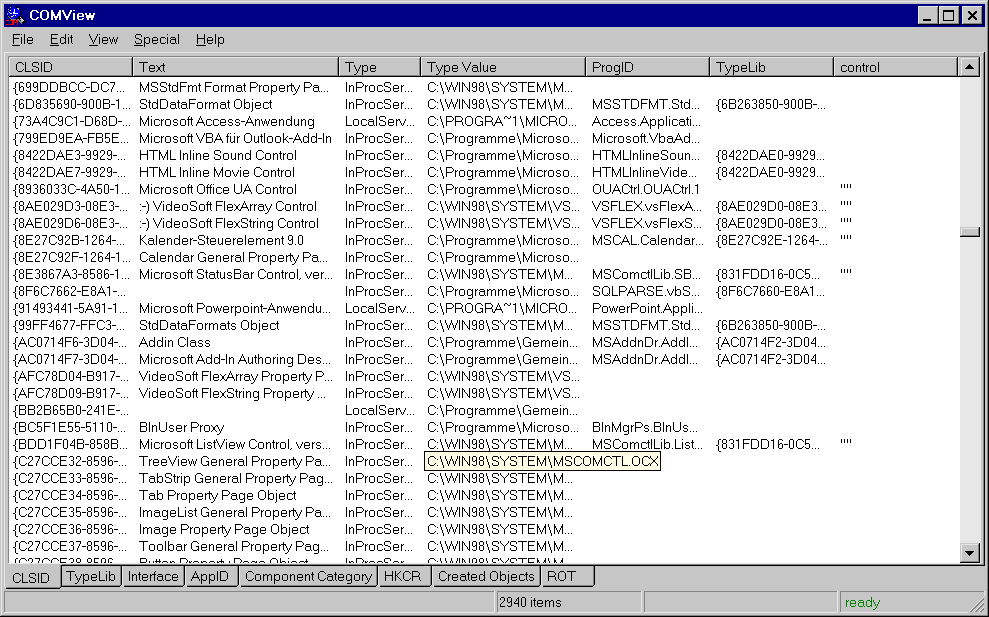Select the Microsoft StatusBar Control row
The width and height of the screenshot is (989, 617).
click(x=484, y=275)
